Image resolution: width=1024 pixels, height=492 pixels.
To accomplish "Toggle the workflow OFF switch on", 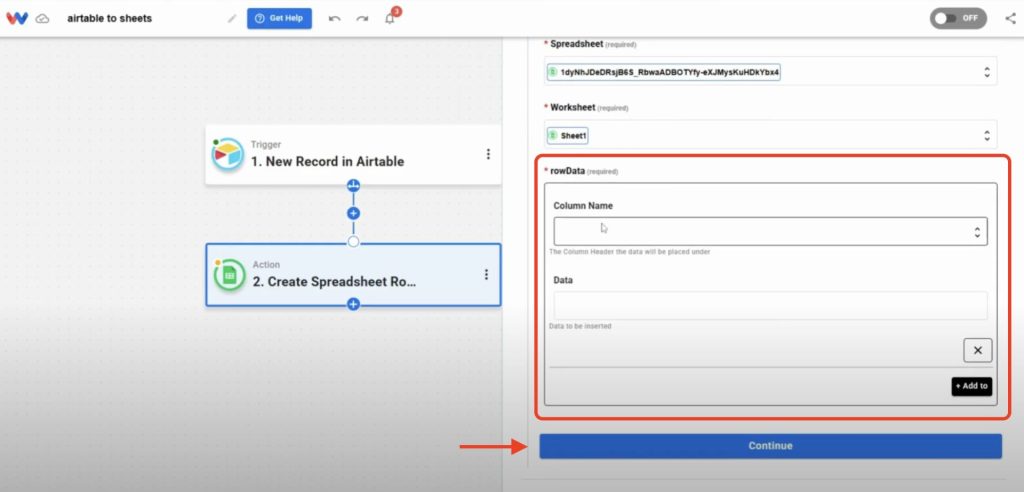I will point(958,18).
